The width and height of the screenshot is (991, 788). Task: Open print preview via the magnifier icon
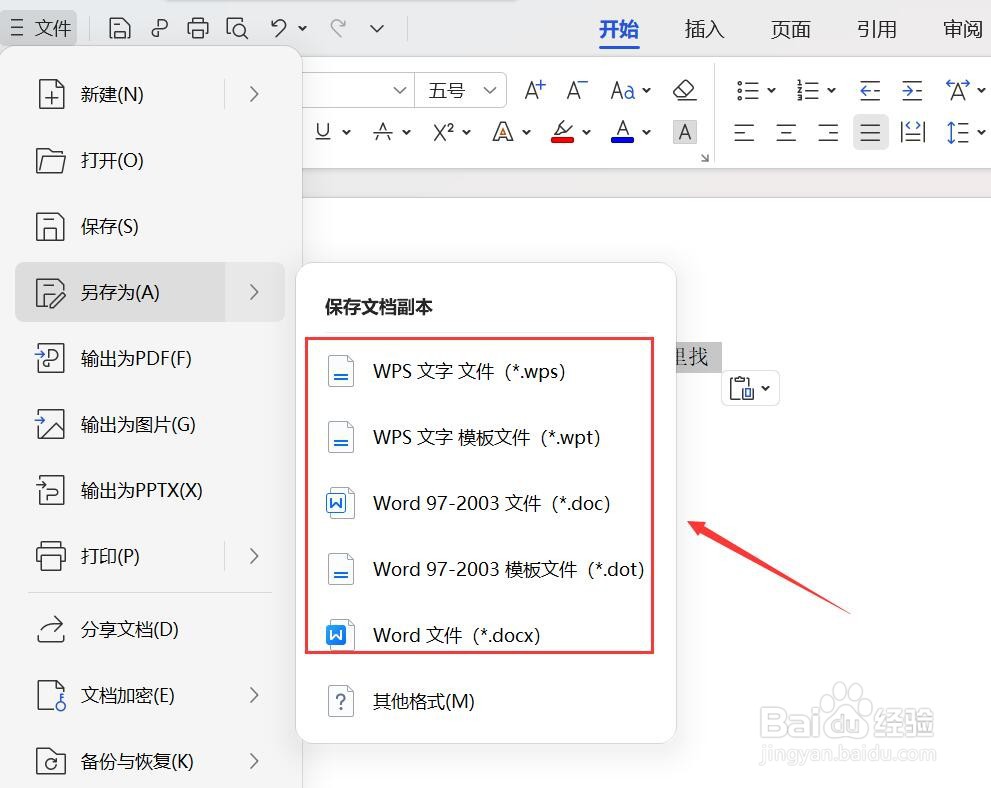pos(237,27)
